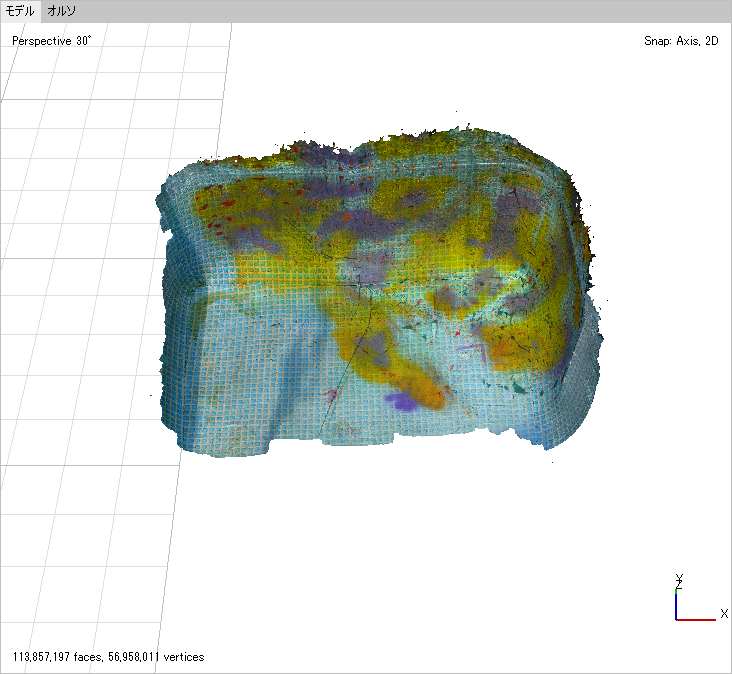Click the textured 3D mesh model
This screenshot has height=674, width=732.
coord(378,289)
